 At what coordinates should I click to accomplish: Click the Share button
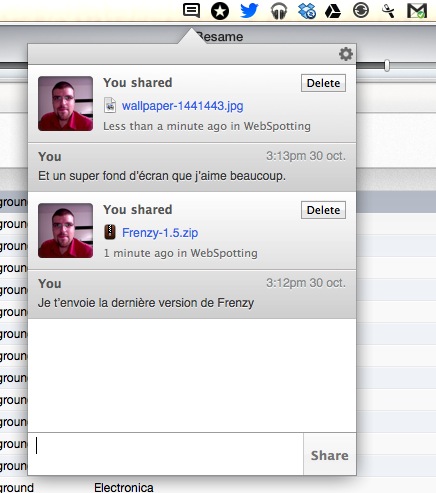[x=330, y=454]
